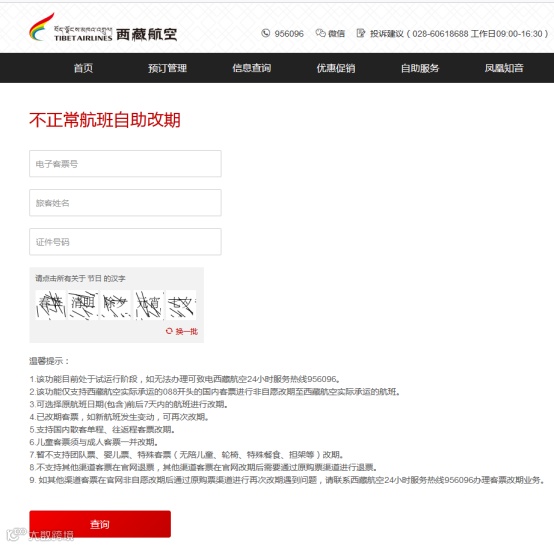Select the captcha tile showing 清明

pyautogui.click(x=83, y=305)
